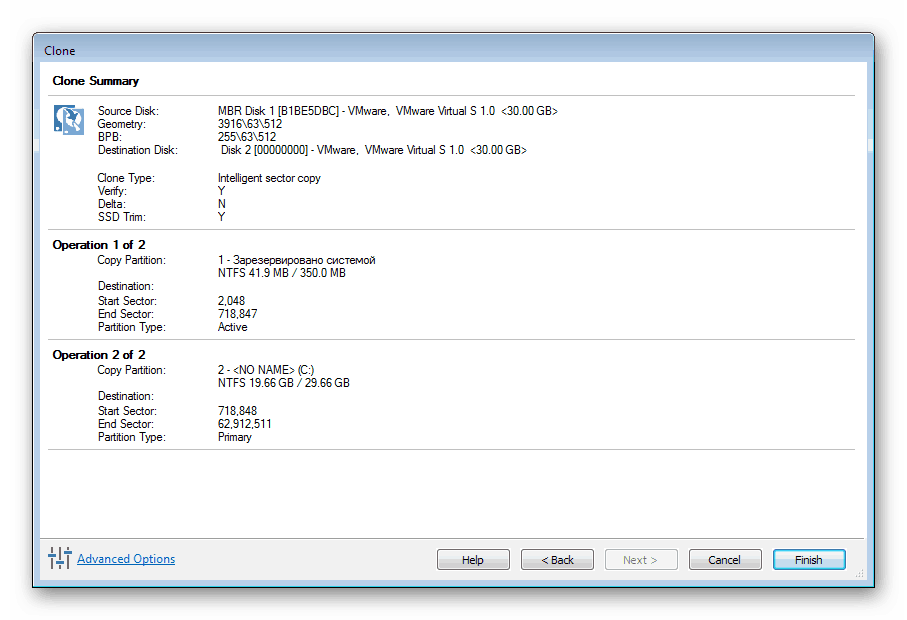Click the Operation 2 of 2 heading
The height and width of the screenshot is (620, 907).
pyautogui.click(x=99, y=355)
